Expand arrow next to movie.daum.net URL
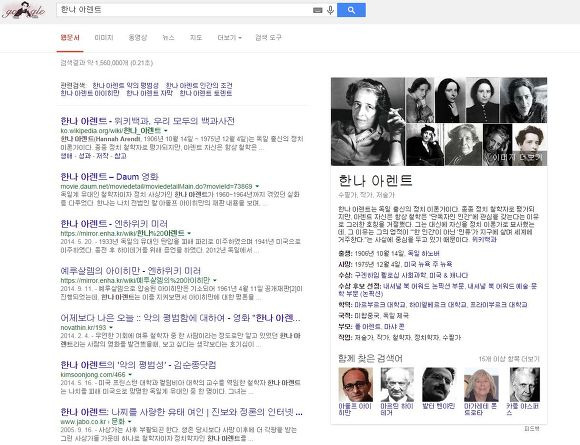This screenshot has width=580, height=445. (257, 186)
